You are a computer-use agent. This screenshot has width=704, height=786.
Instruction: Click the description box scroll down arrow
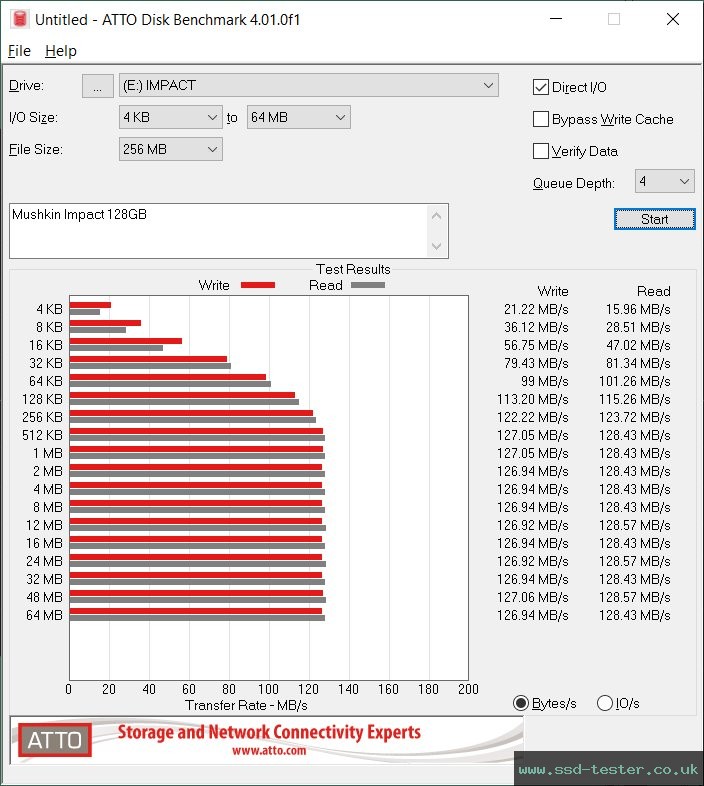pos(436,246)
